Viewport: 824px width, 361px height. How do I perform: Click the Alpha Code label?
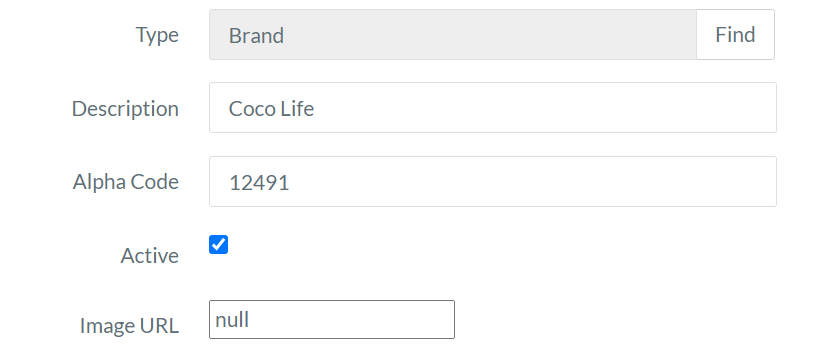point(126,182)
